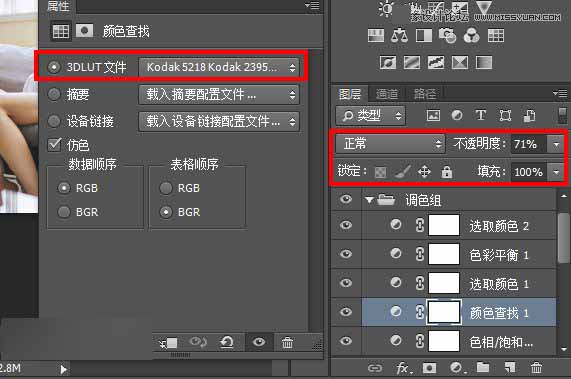Screen dimensions: 571x379
Task: Filter layers by pixel layers icon
Action: 433,116
